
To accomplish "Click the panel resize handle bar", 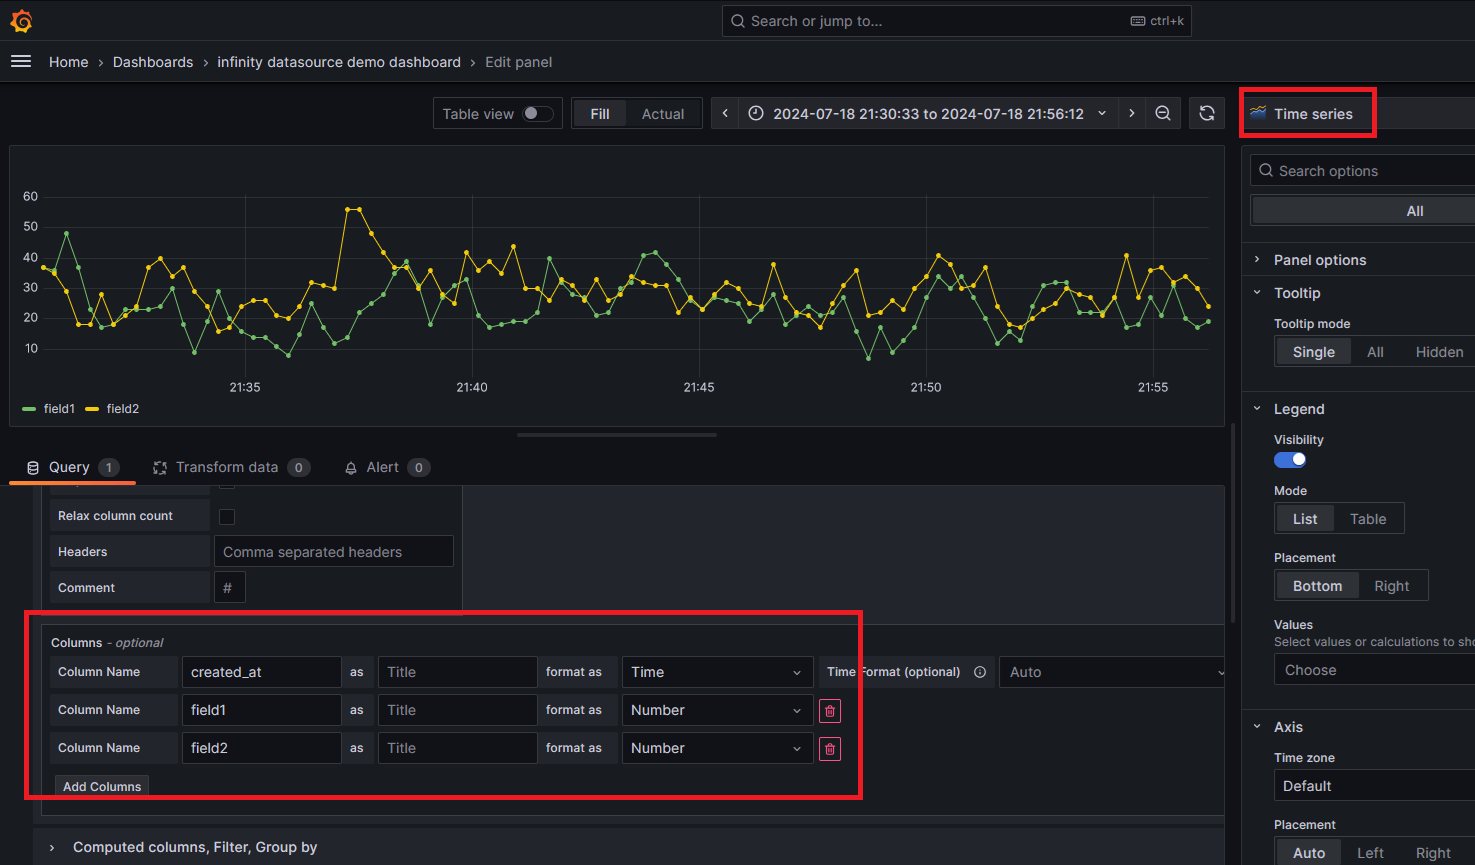I will (x=617, y=435).
